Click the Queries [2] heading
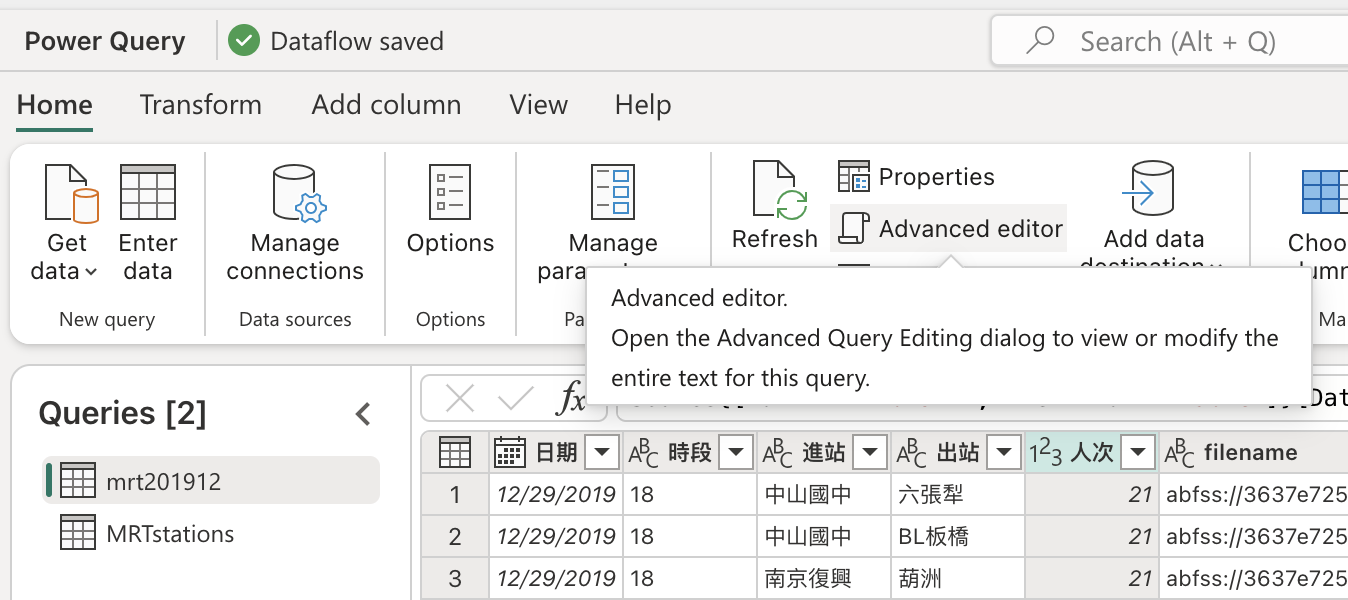 click(x=122, y=413)
